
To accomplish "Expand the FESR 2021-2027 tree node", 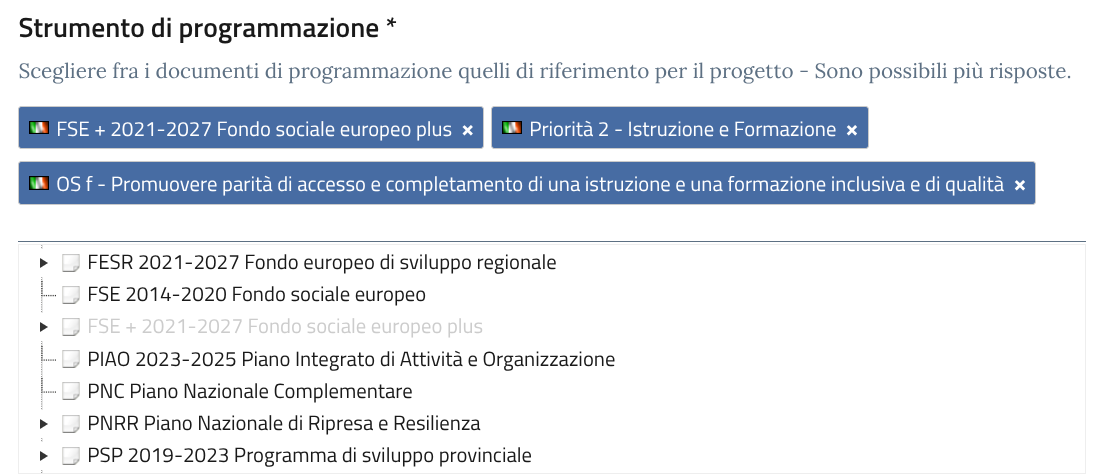I will tap(43, 263).
